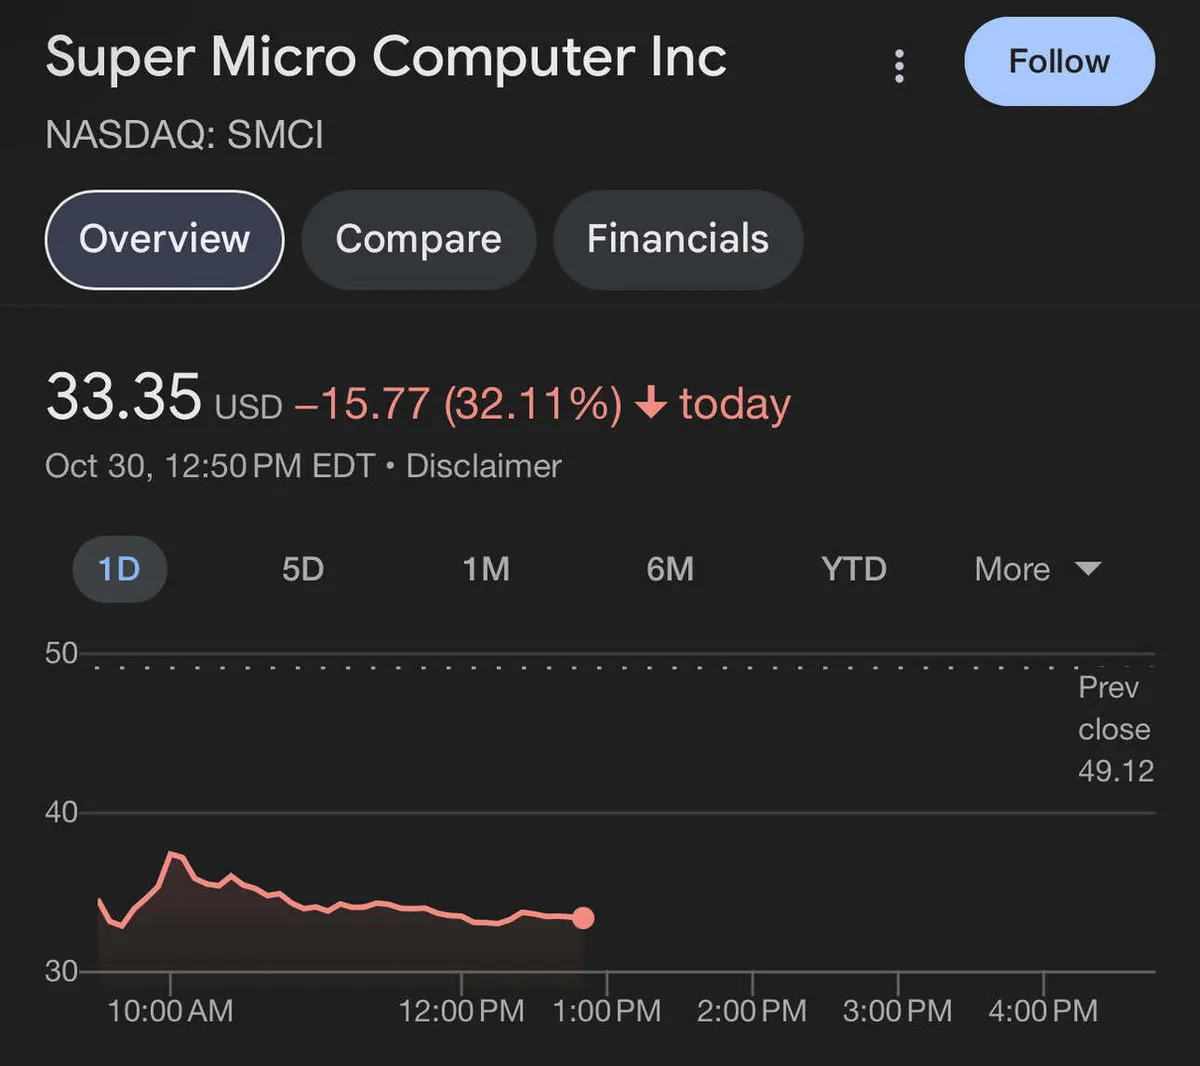Click the current price dot on chart
The width and height of the screenshot is (1200, 1066).
click(583, 918)
